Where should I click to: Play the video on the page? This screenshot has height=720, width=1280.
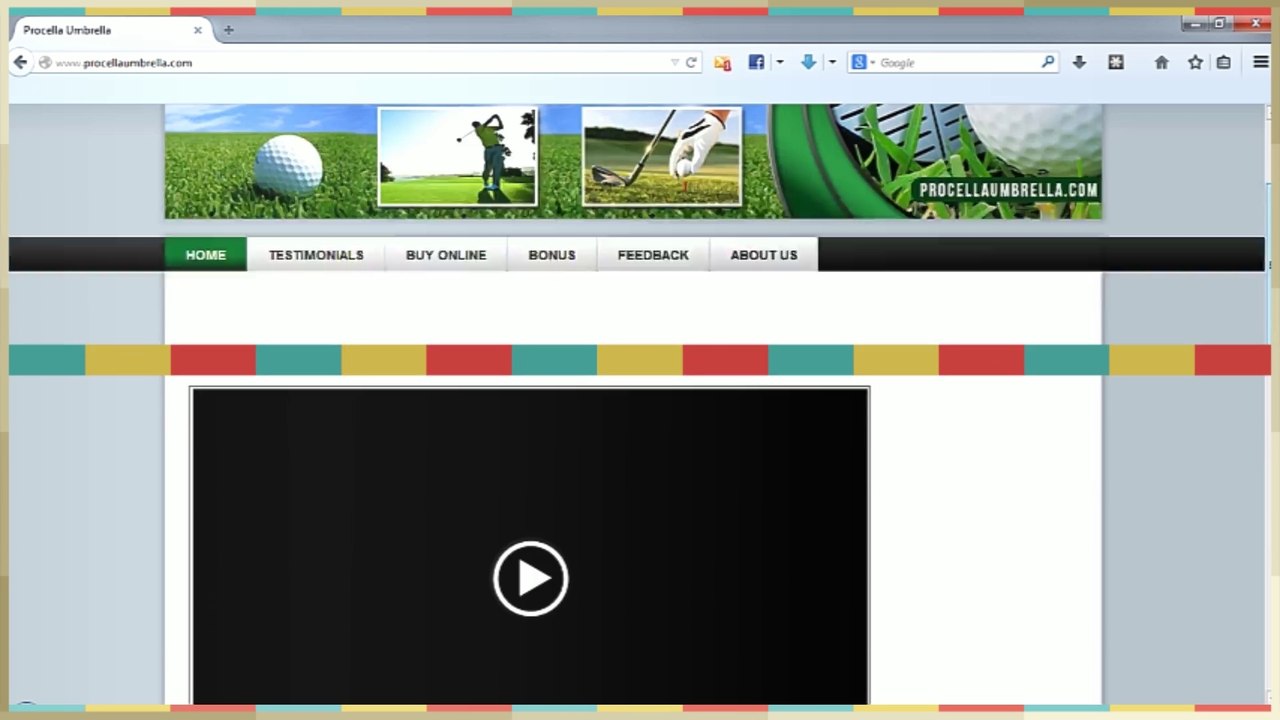[530, 578]
